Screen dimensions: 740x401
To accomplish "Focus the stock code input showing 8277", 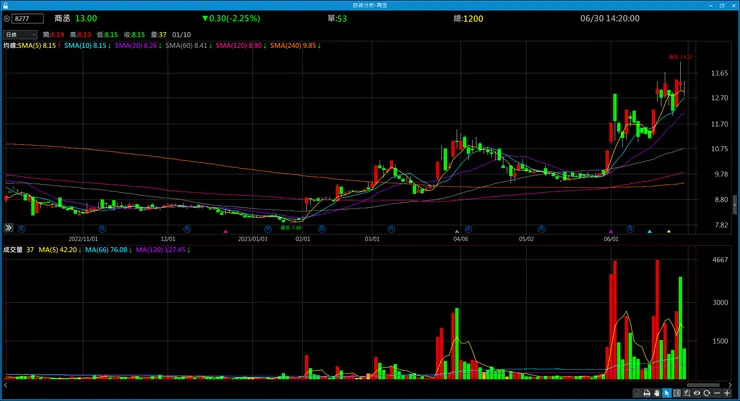I will tap(28, 19).
